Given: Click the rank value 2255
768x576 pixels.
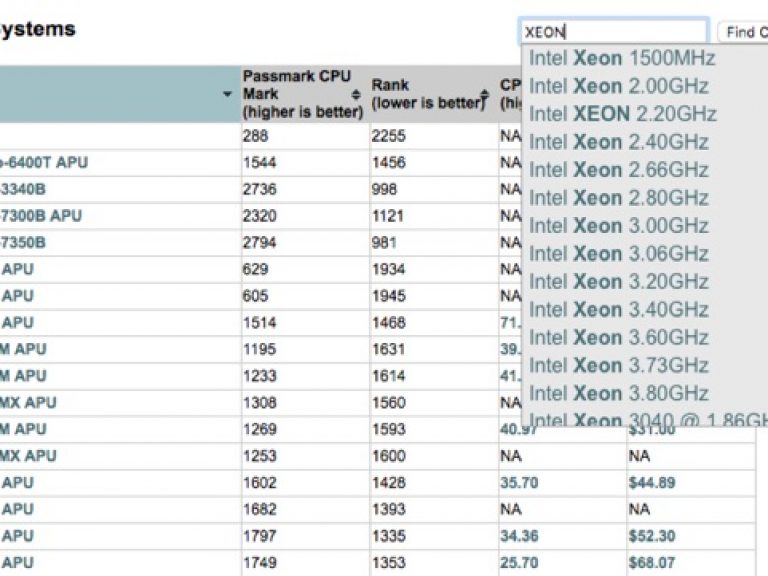Looking at the screenshot, I should tap(388, 136).
